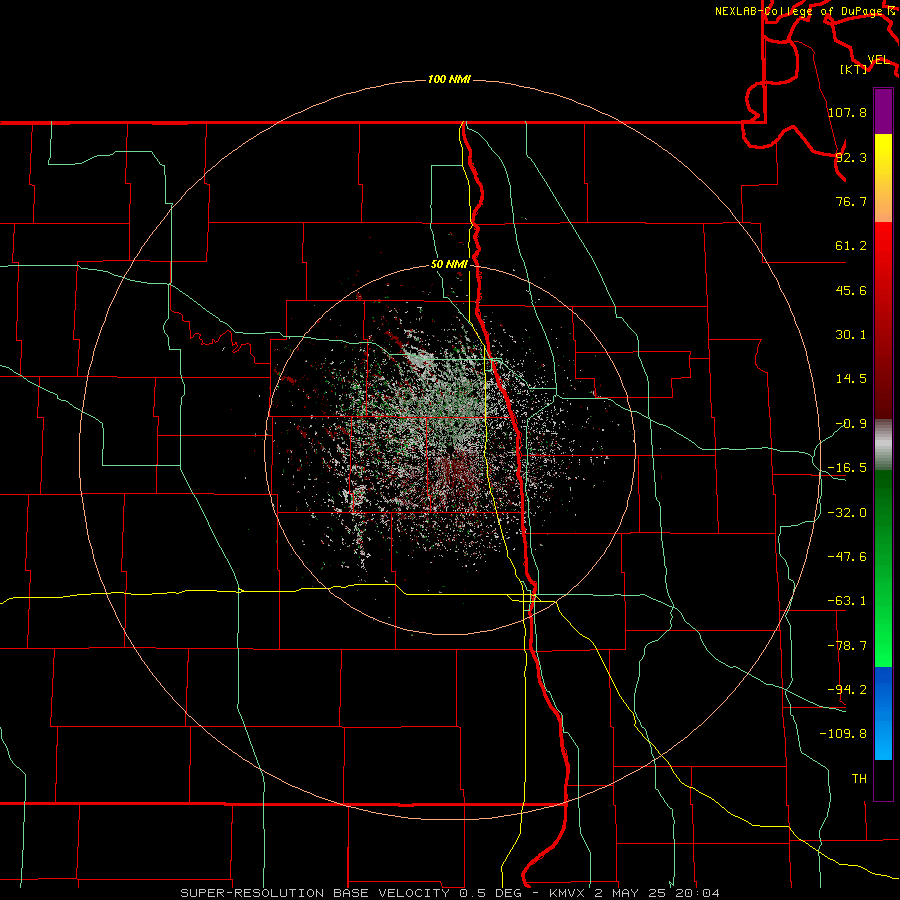Screen dimensions: 900x900
Task: Select the -16.5 scale label
Action: tap(847, 468)
